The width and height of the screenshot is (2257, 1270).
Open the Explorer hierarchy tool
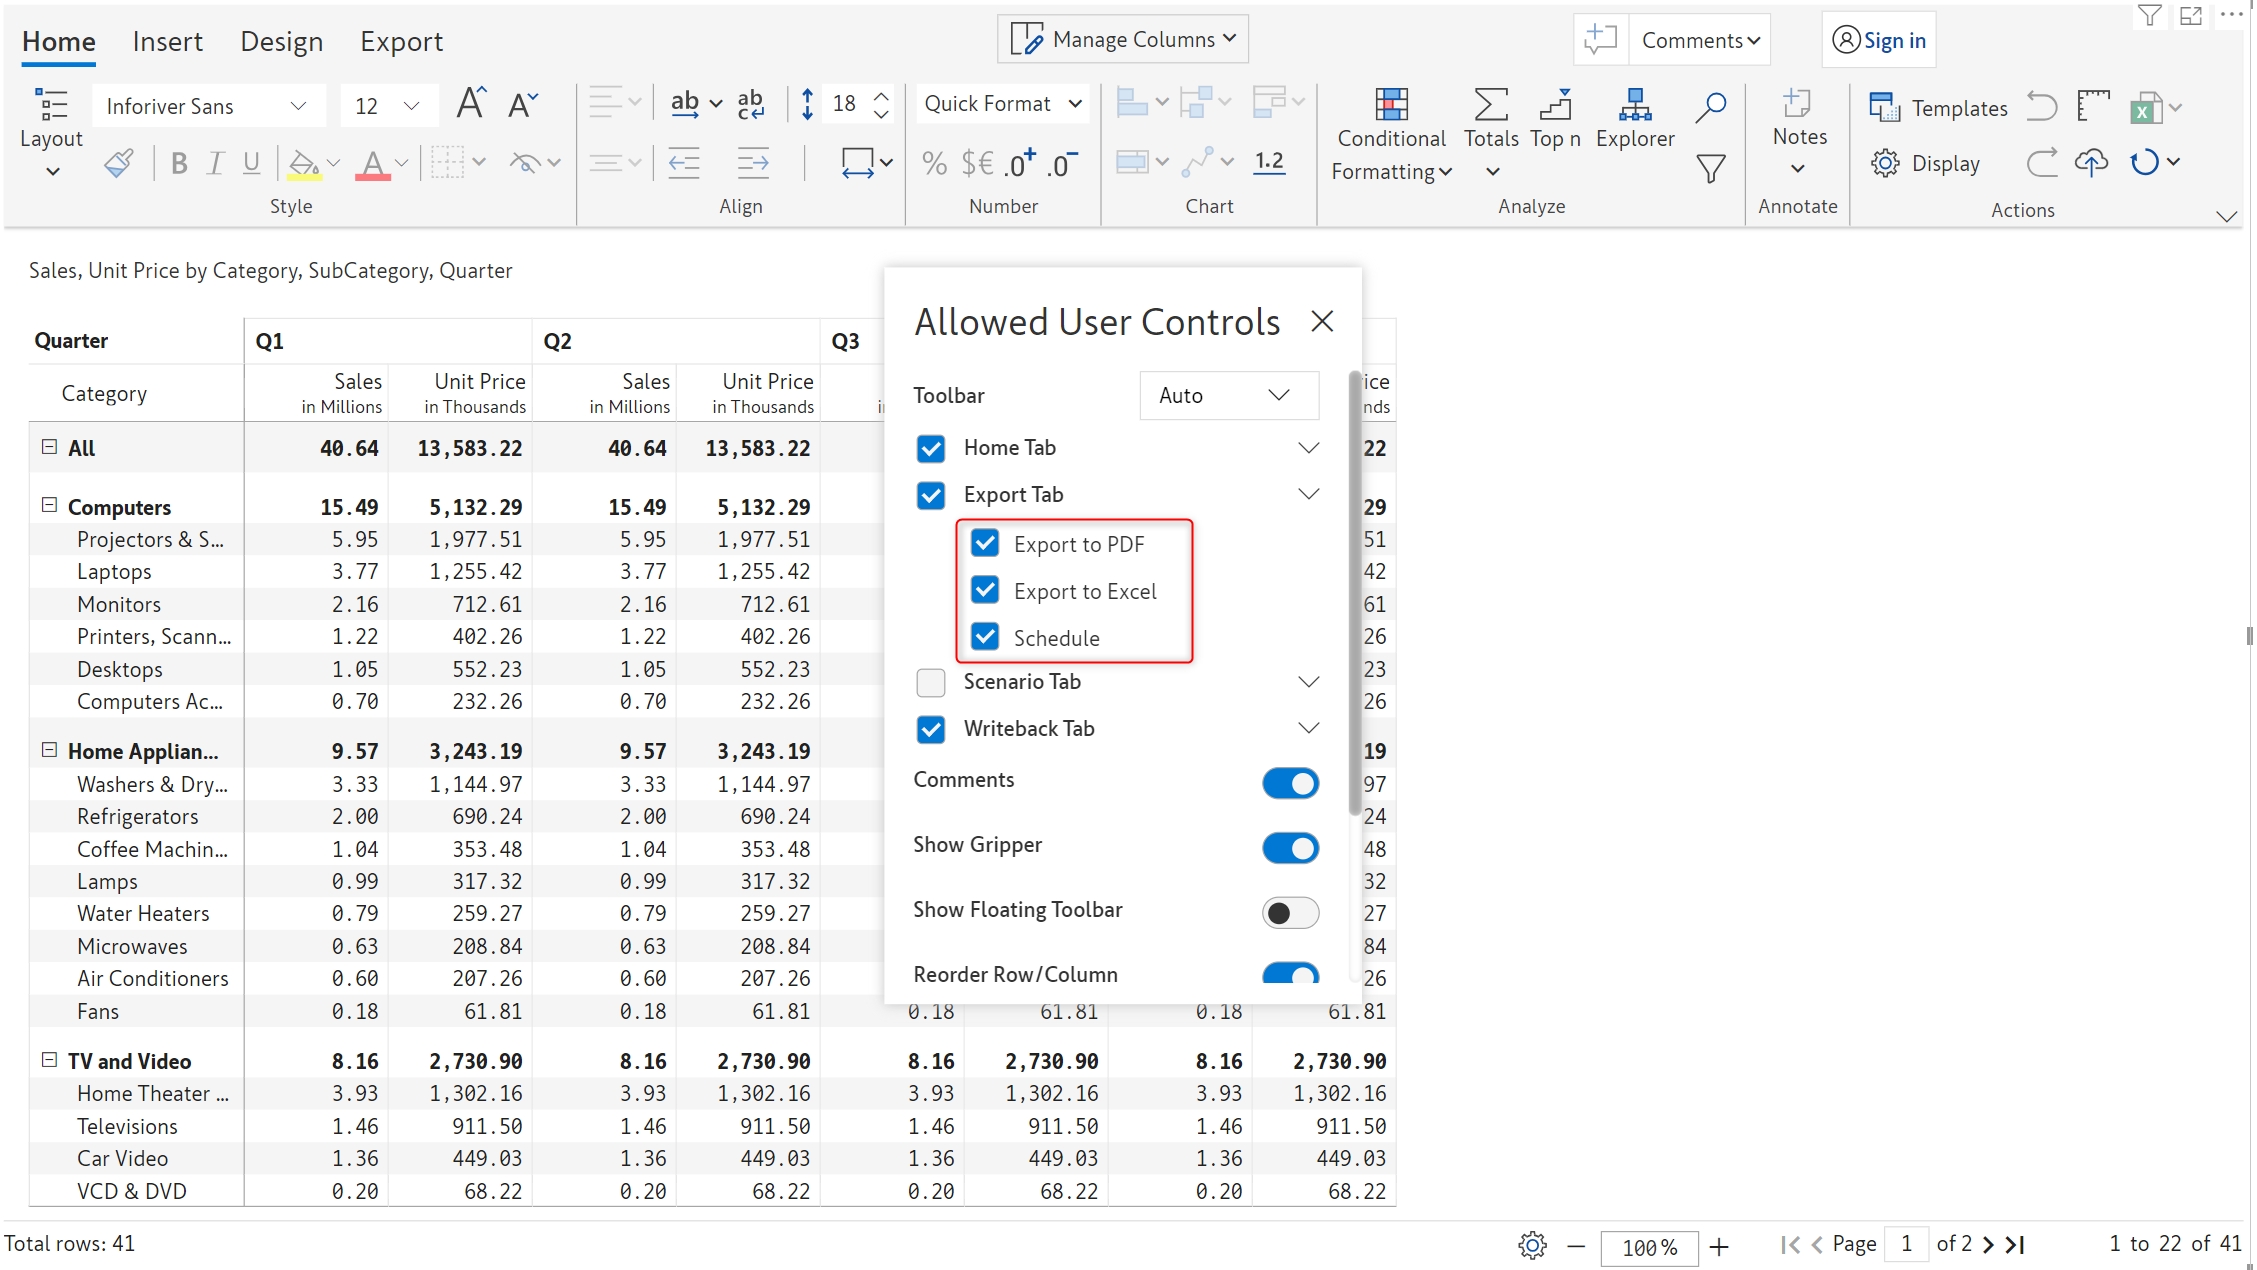[1634, 105]
